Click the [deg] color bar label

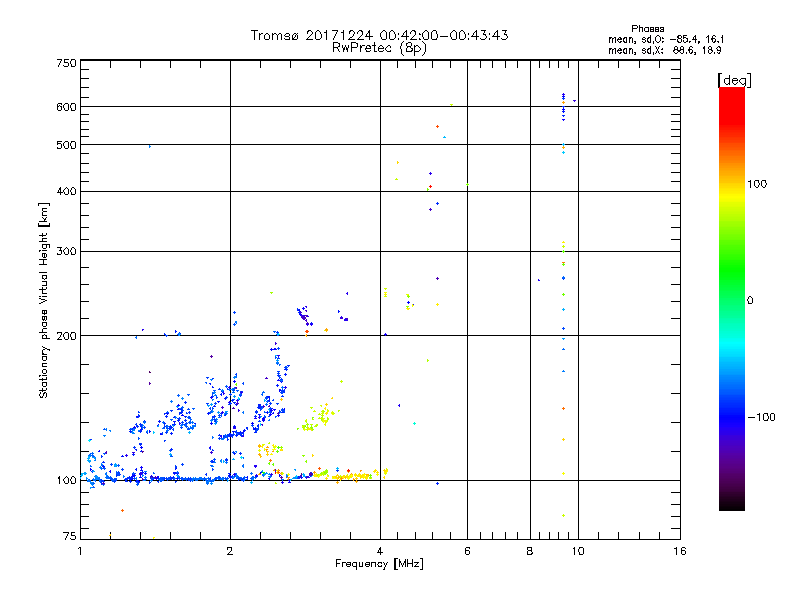pos(734,80)
